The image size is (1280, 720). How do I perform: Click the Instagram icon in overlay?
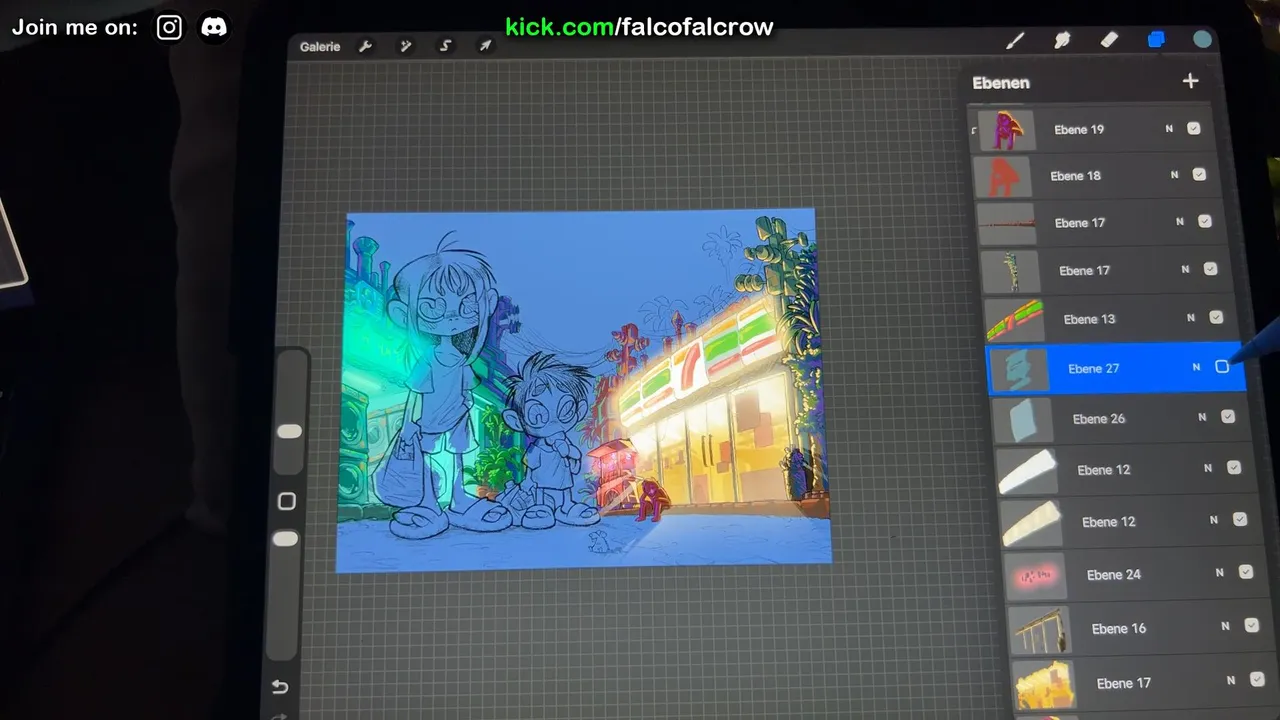click(x=170, y=28)
